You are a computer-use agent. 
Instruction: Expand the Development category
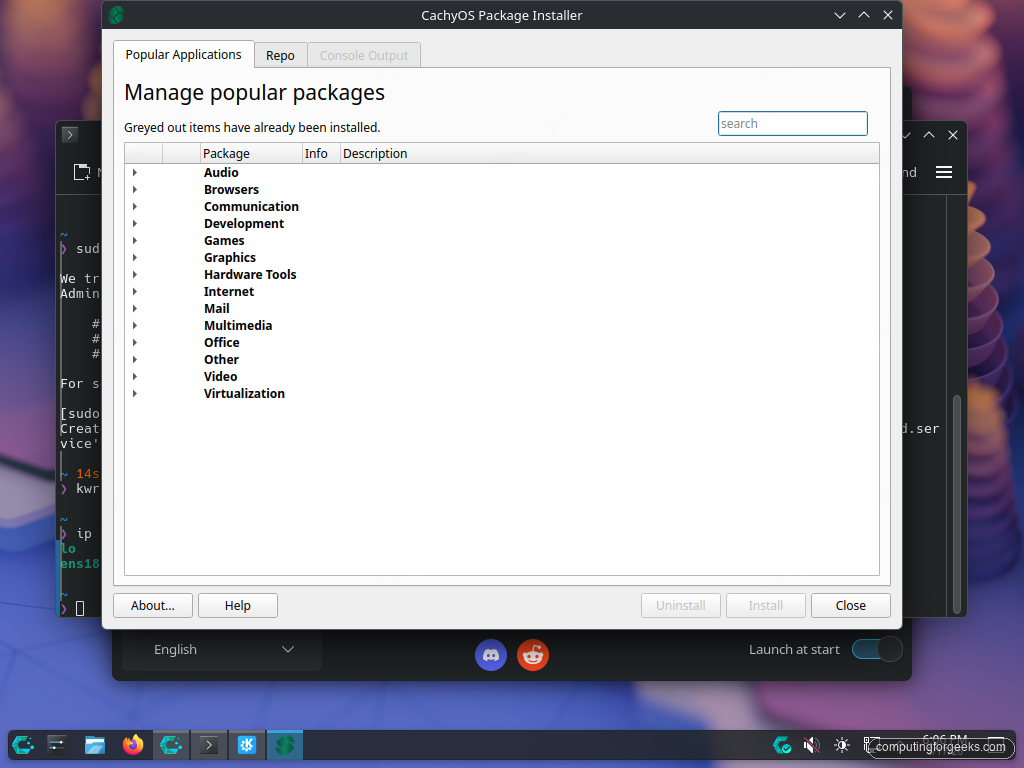[135, 223]
